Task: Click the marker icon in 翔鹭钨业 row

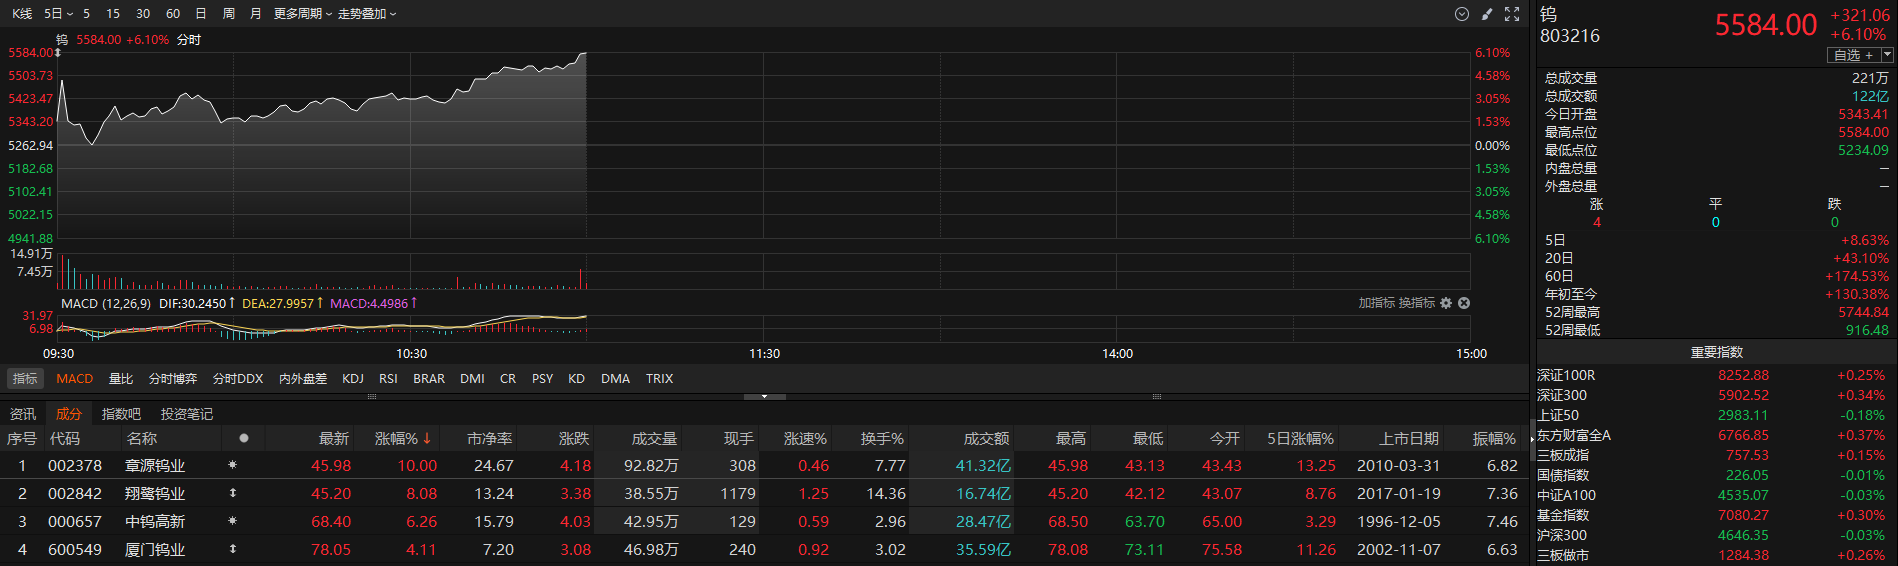Action: [233, 493]
